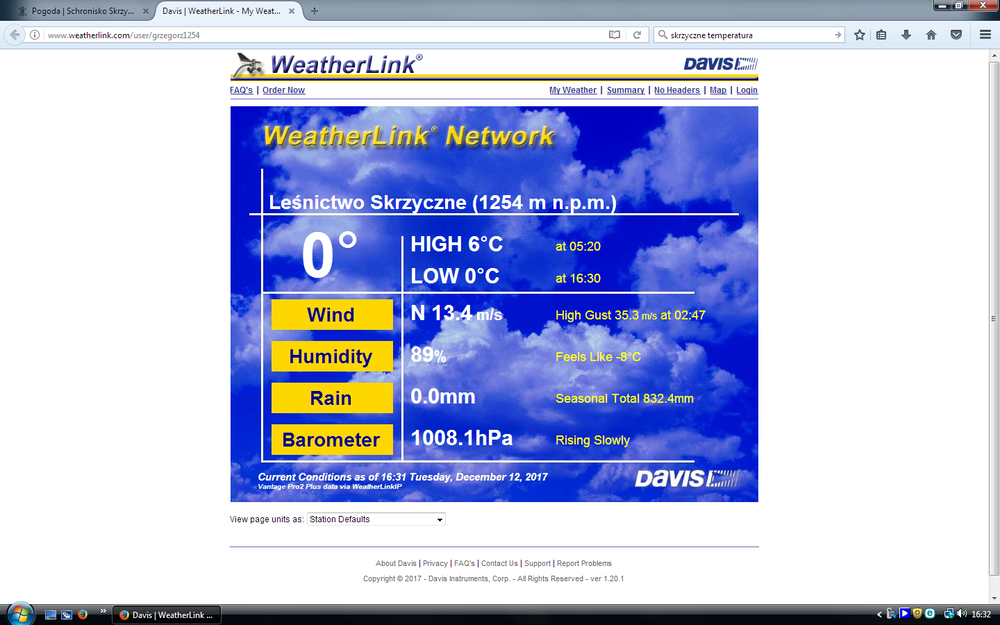The height and width of the screenshot is (625, 1000).
Task: Reload the page with the refresh icon
Action: (x=636, y=35)
